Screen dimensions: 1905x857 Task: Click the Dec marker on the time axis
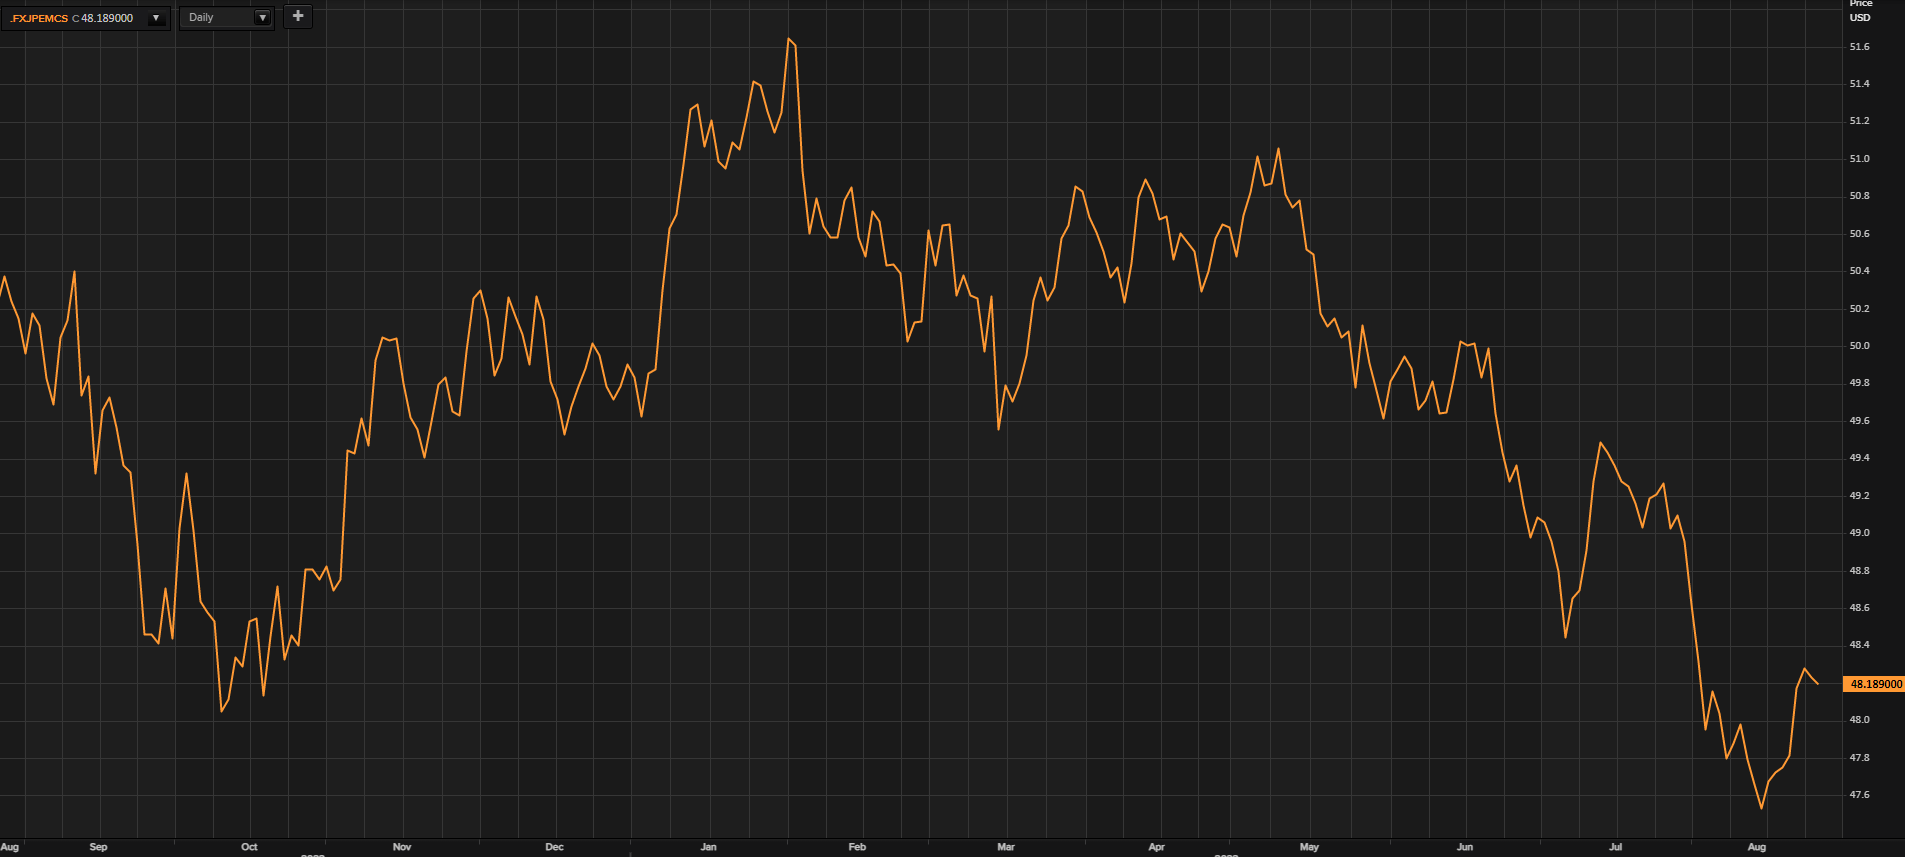point(554,847)
